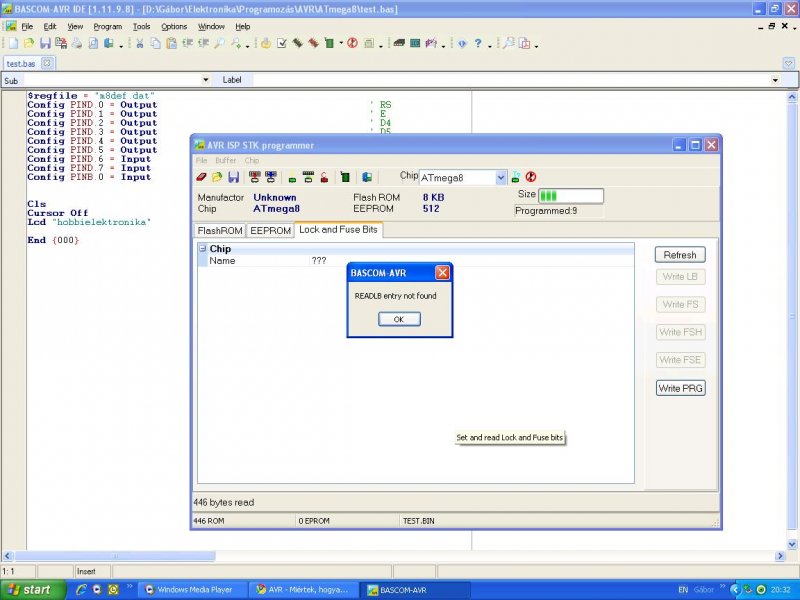The width and height of the screenshot is (800, 600).
Task: Click the red padlock lock-chip icon
Action: point(324,177)
